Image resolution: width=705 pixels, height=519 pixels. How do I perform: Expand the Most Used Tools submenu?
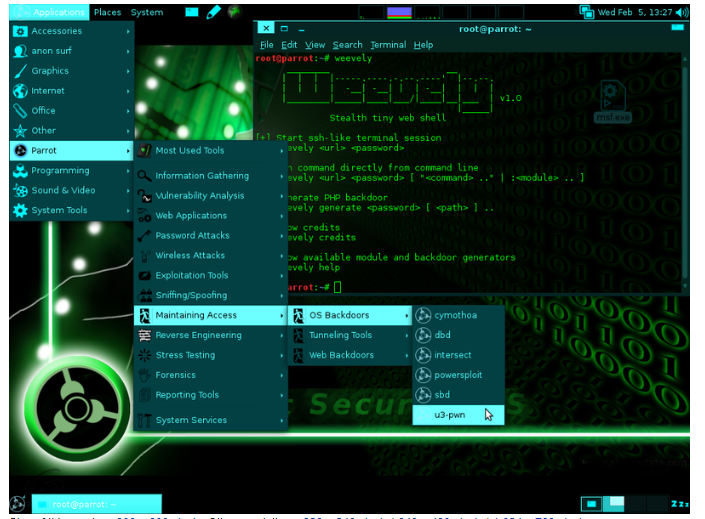pos(211,151)
